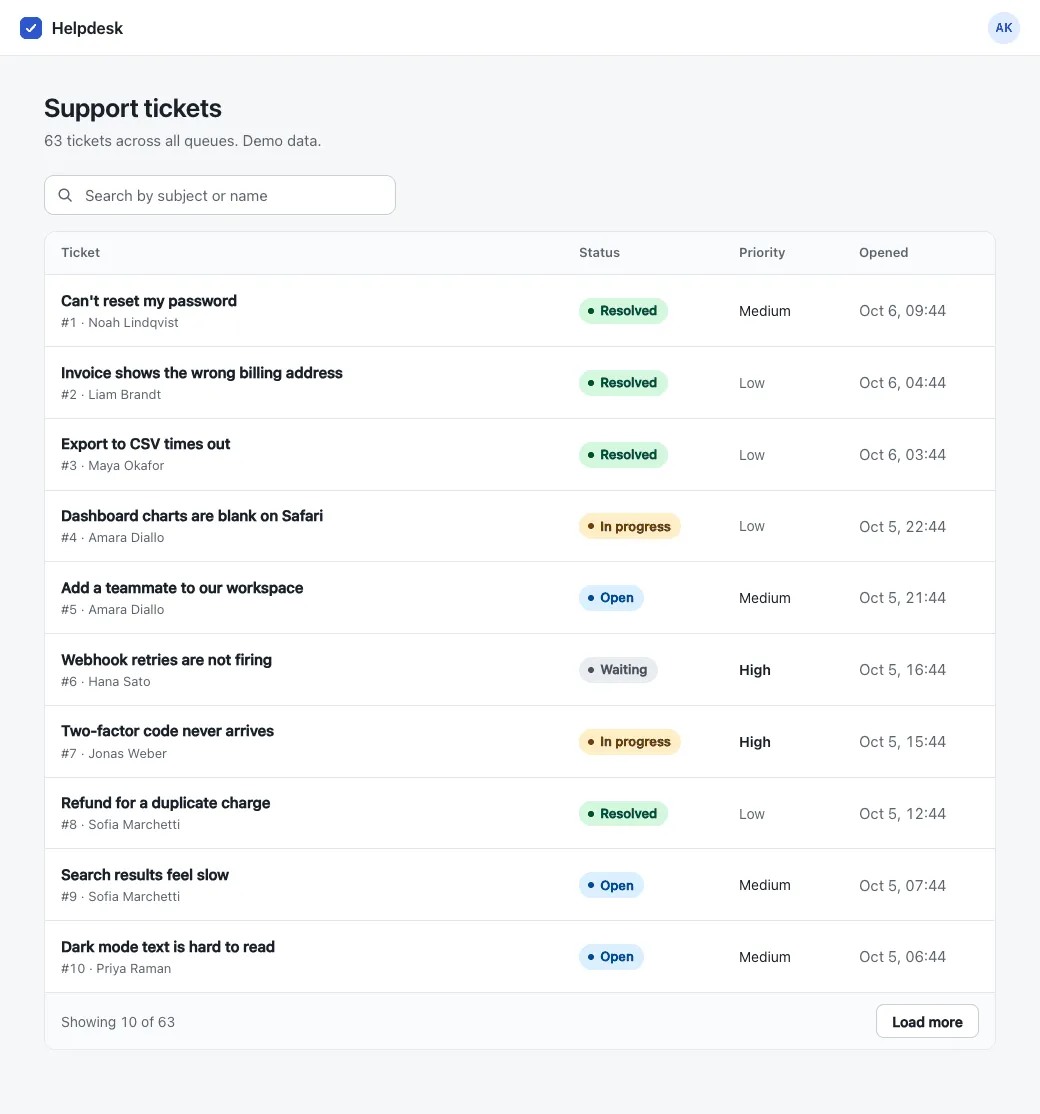Load more tickets
This screenshot has width=1040, height=1114.
click(x=927, y=1022)
